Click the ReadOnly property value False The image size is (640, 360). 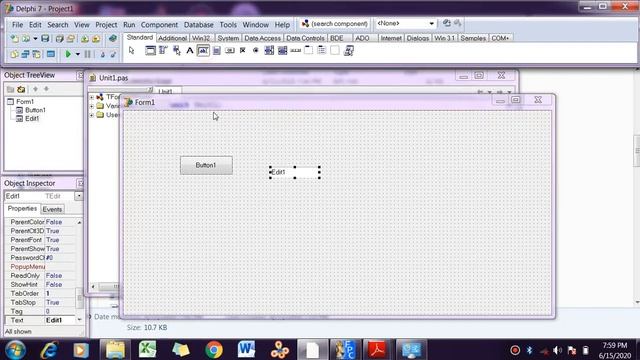tap(60, 276)
